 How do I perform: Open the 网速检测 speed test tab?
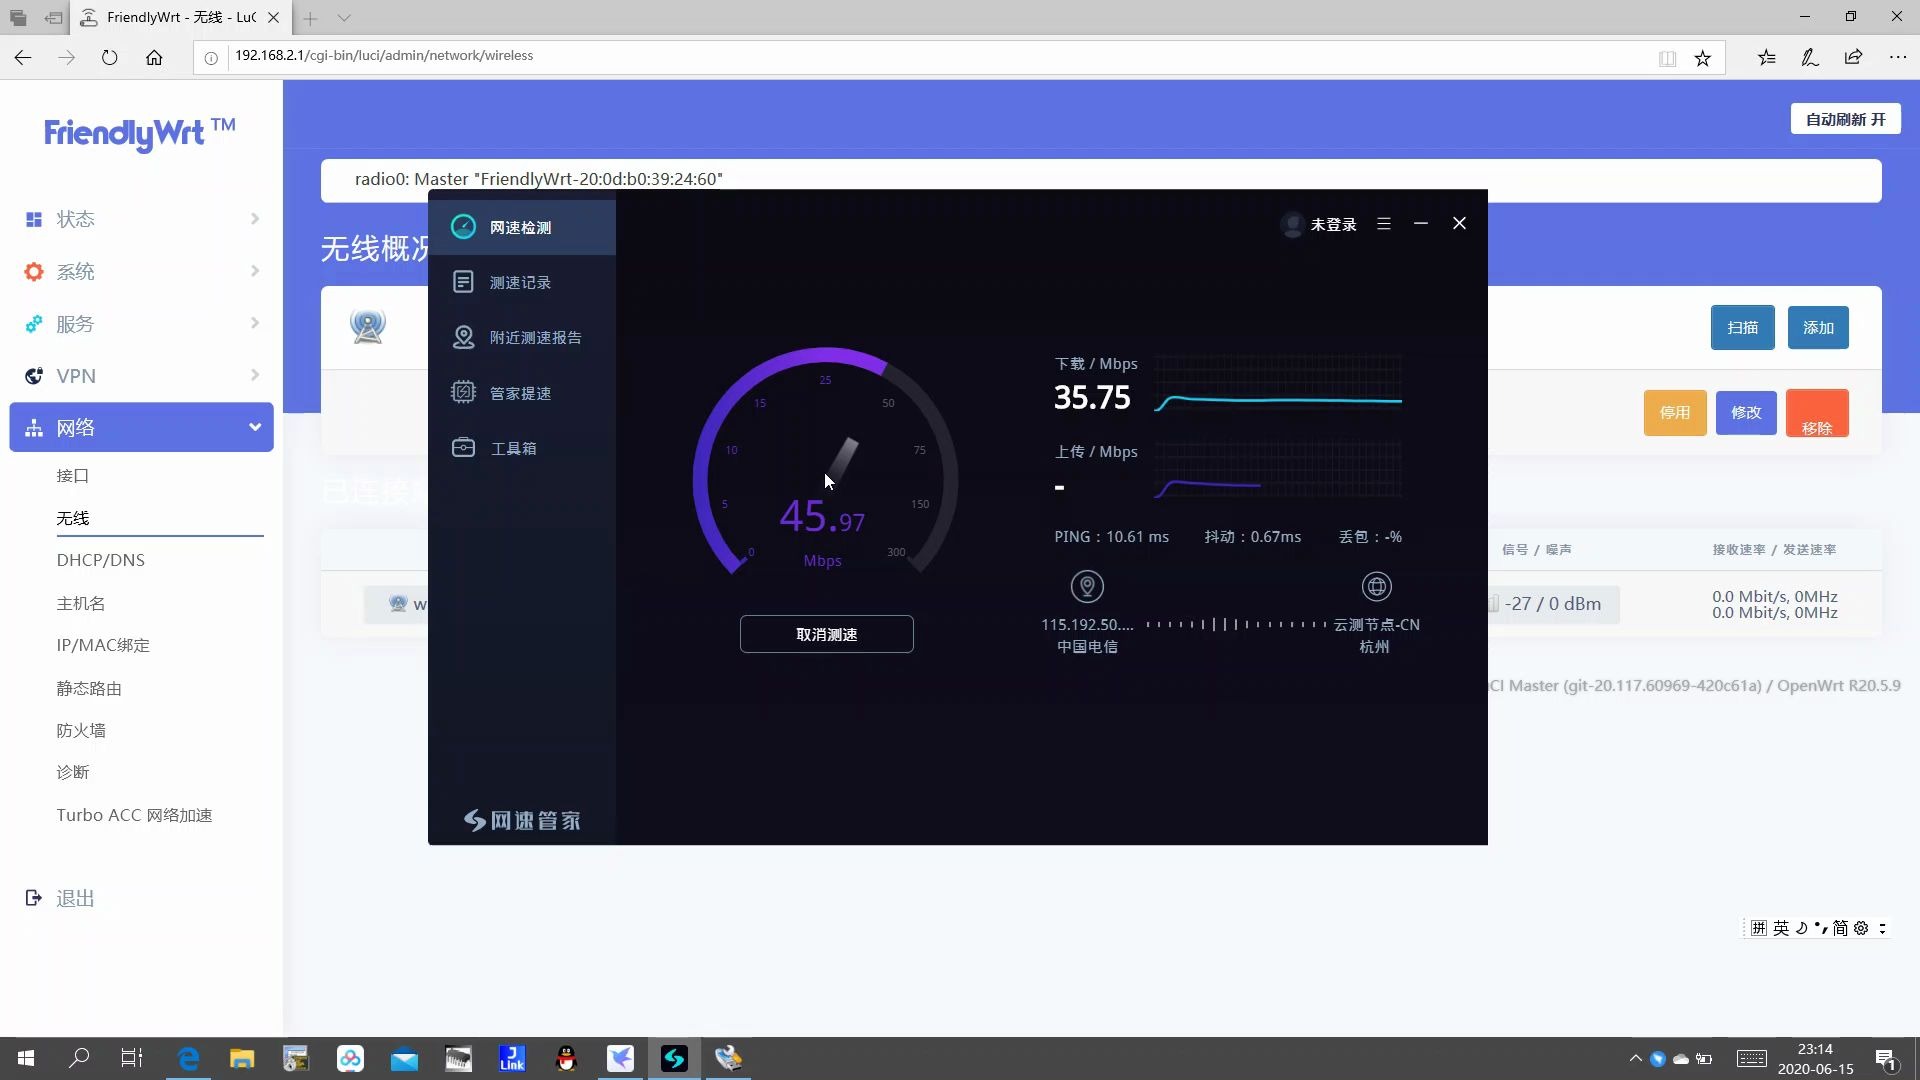tap(521, 227)
